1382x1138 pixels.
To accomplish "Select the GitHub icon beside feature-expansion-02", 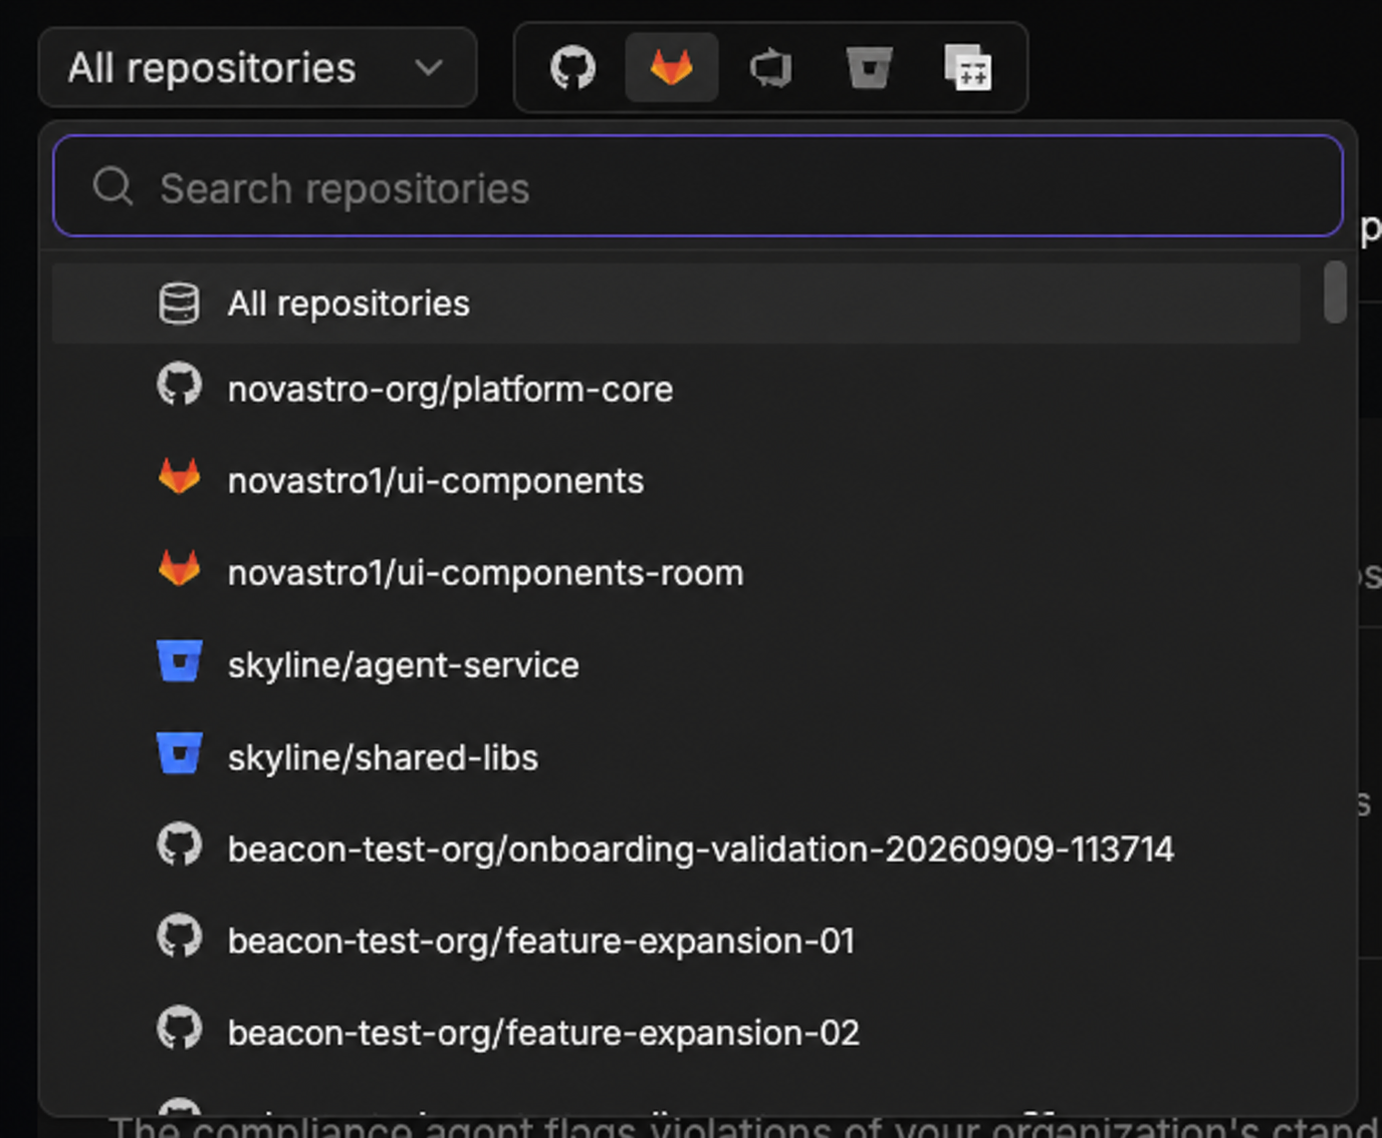I will coord(180,1029).
